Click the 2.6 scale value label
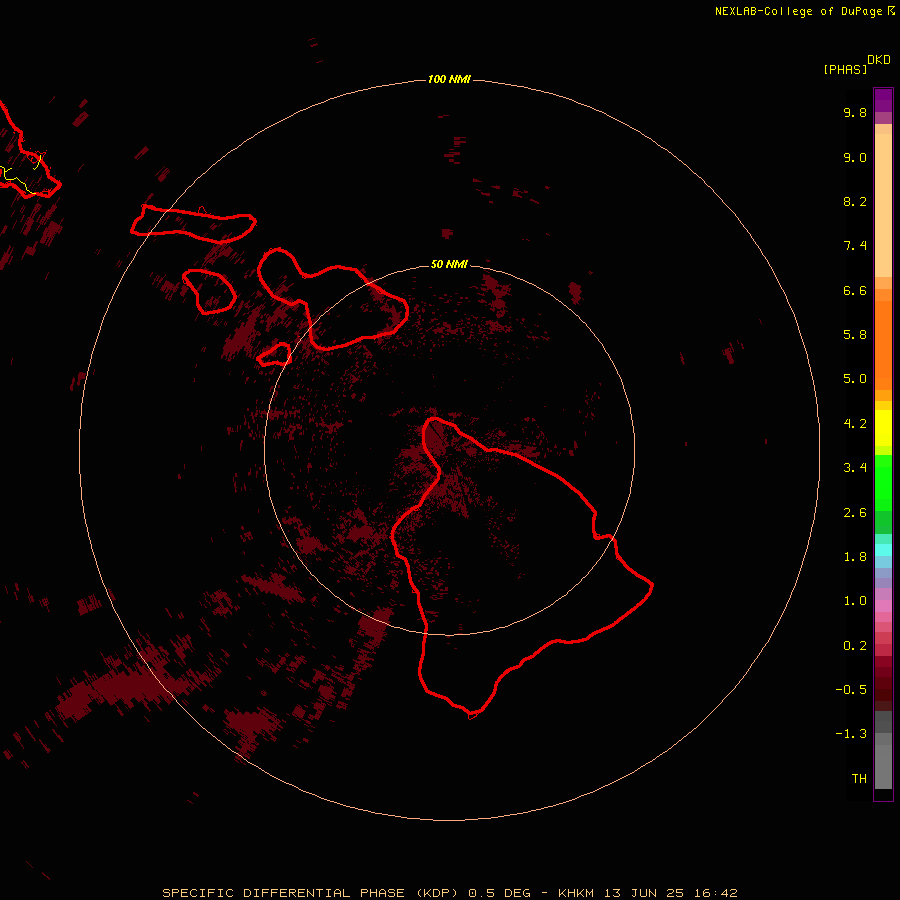This screenshot has width=900, height=900. pyautogui.click(x=855, y=513)
